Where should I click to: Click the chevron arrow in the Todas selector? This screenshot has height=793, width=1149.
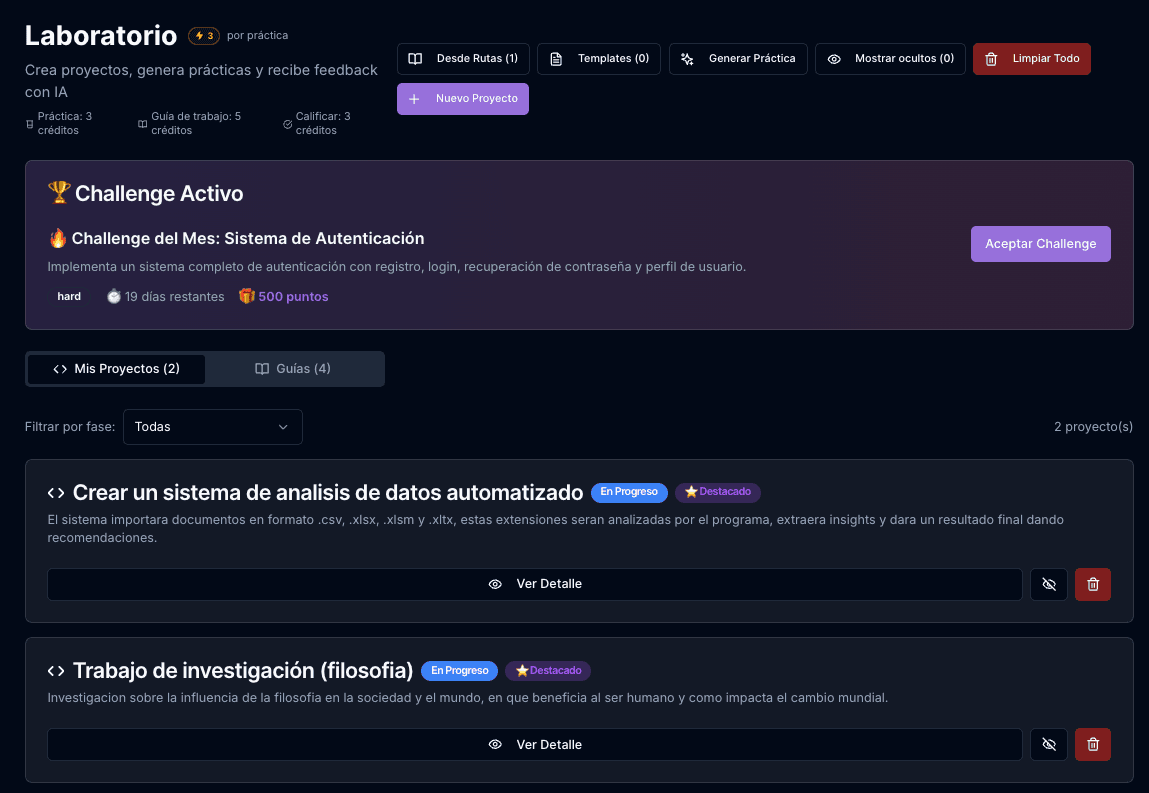(x=283, y=427)
